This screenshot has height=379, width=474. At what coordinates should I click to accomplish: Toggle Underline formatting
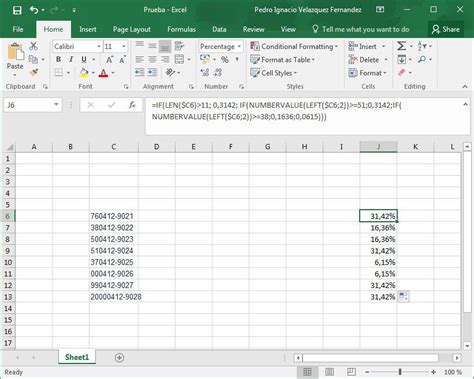[x=84, y=60]
